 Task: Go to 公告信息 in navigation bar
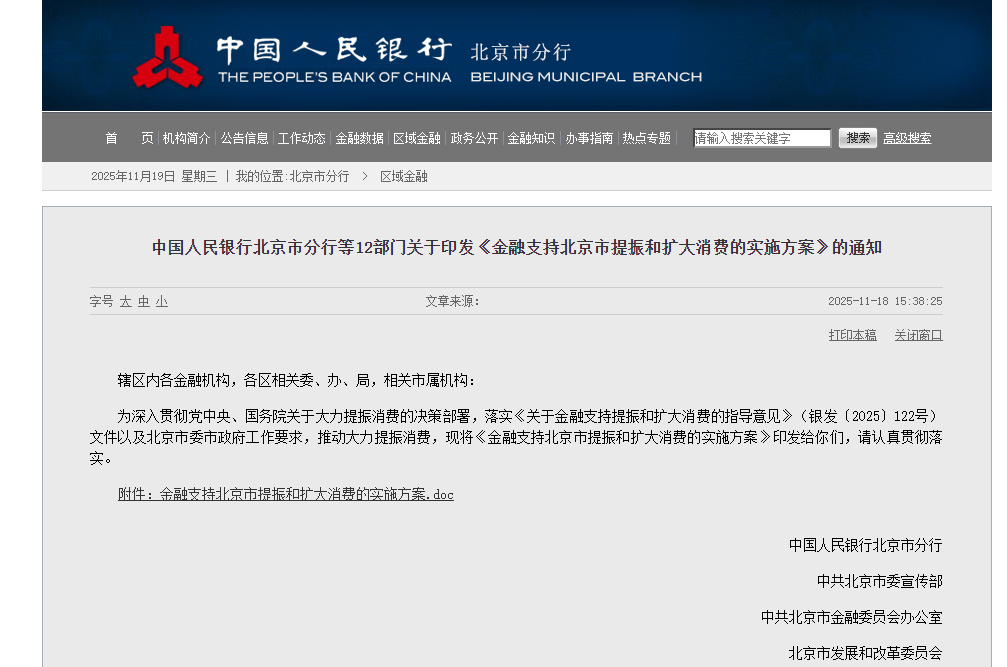coord(245,138)
